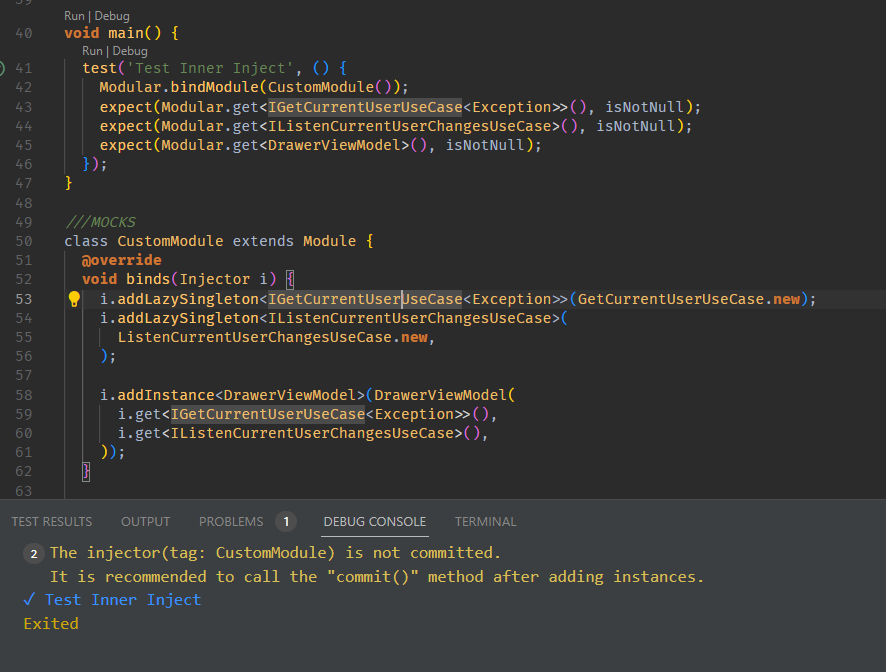Switch to the TERMINAL tab

[x=485, y=521]
